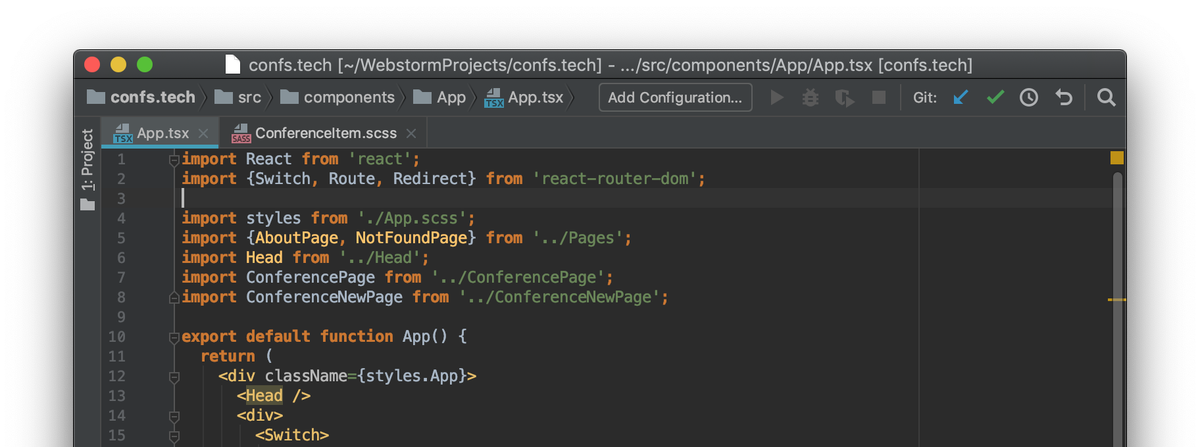1200x447 pixels.
Task: Collapse the imports fold on line 1
Action: tap(174, 159)
